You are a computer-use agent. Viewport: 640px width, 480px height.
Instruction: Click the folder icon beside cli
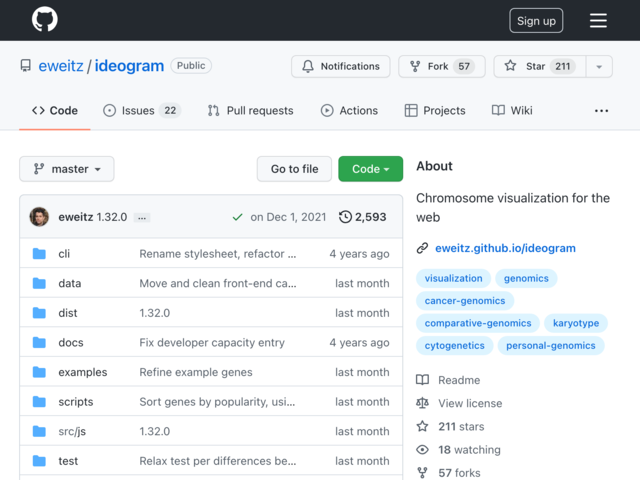point(39,253)
